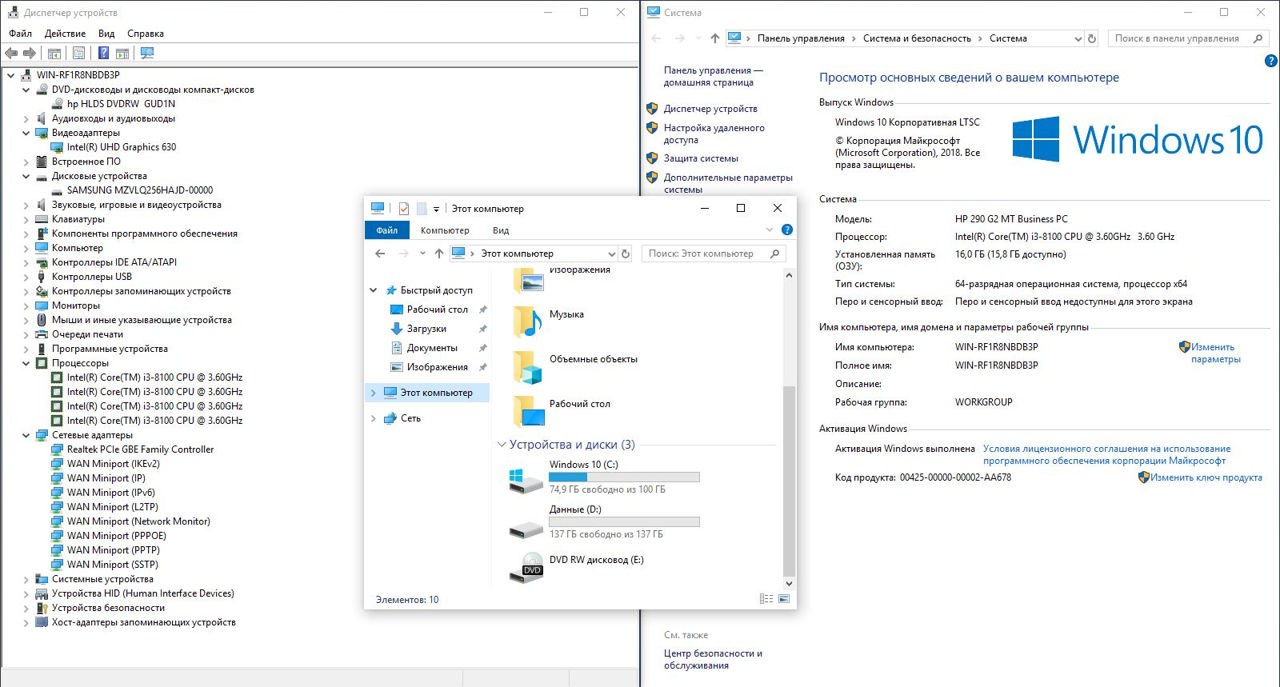Expand the Клавиатуры device category
The width and height of the screenshot is (1280, 687).
click(27, 219)
